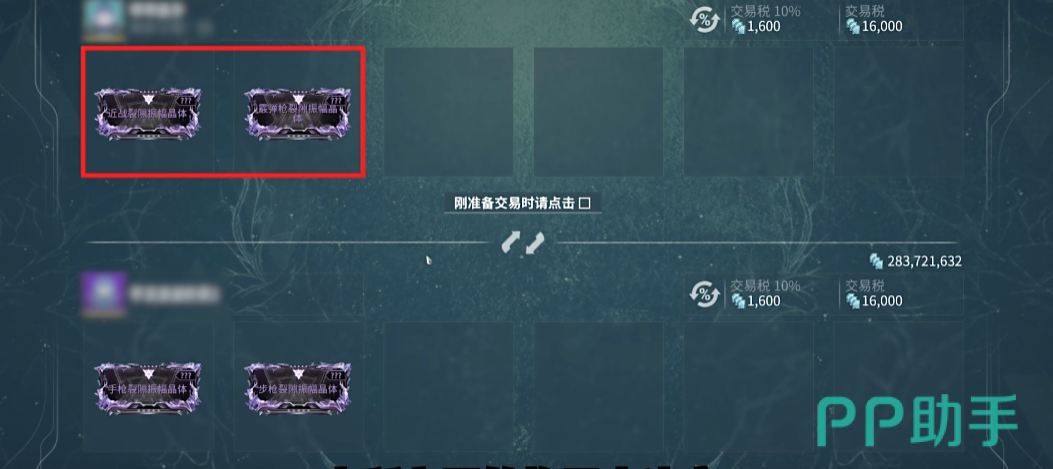Choose the first empty slot after upper riven cards
This screenshot has width=1053, height=469.
click(449, 112)
